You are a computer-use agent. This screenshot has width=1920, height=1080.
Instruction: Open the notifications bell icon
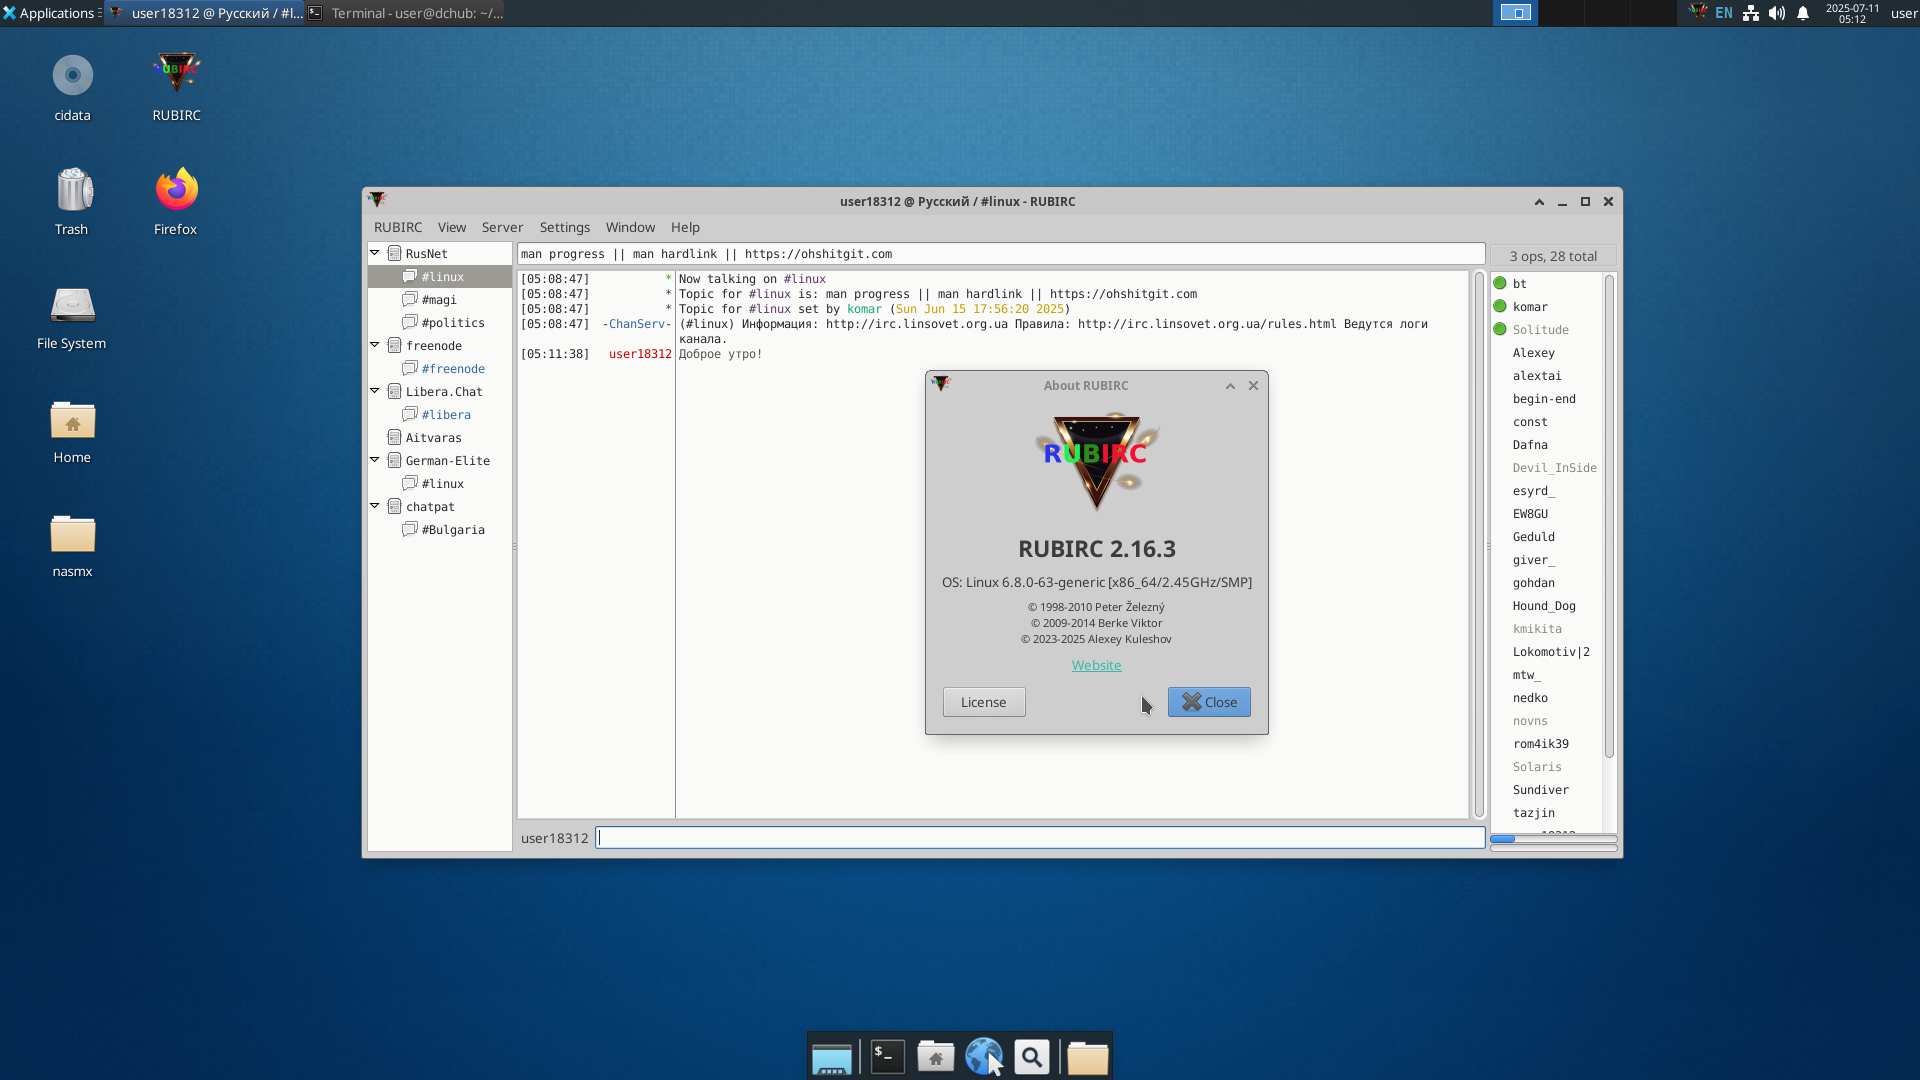tap(1802, 13)
